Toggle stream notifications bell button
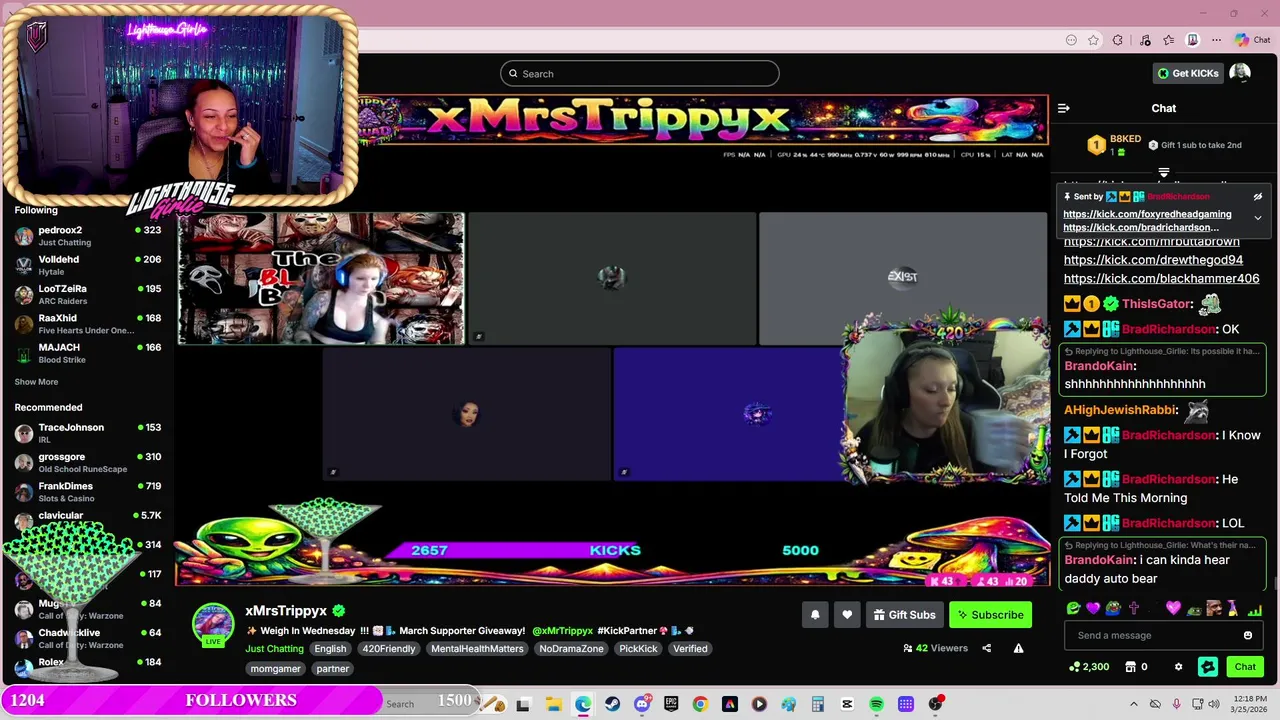Viewport: 1280px width, 720px height. (x=815, y=615)
